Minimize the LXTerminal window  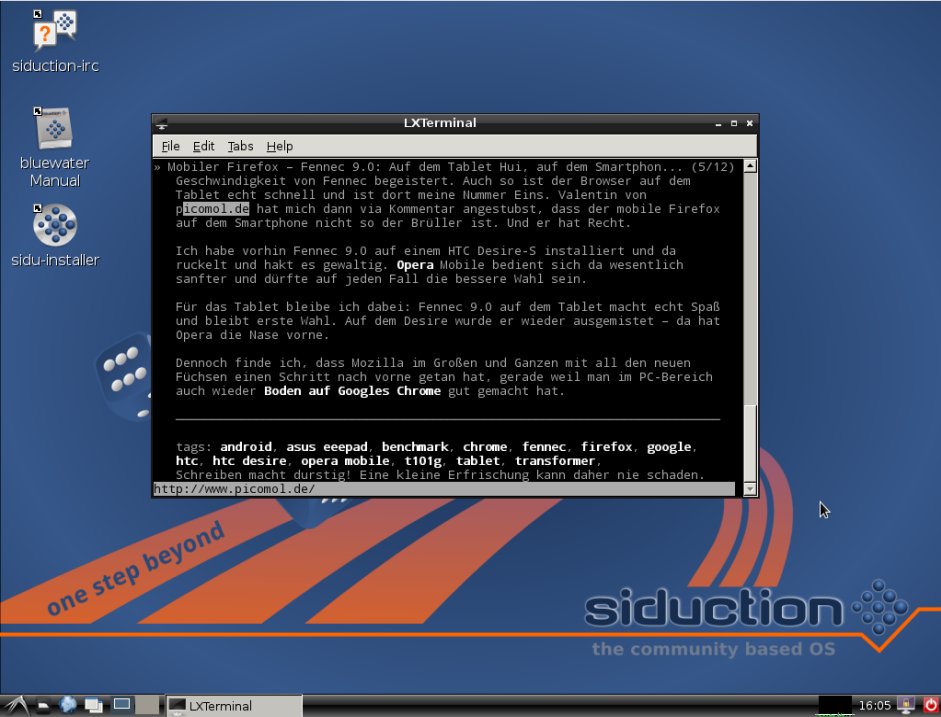[x=718, y=124]
